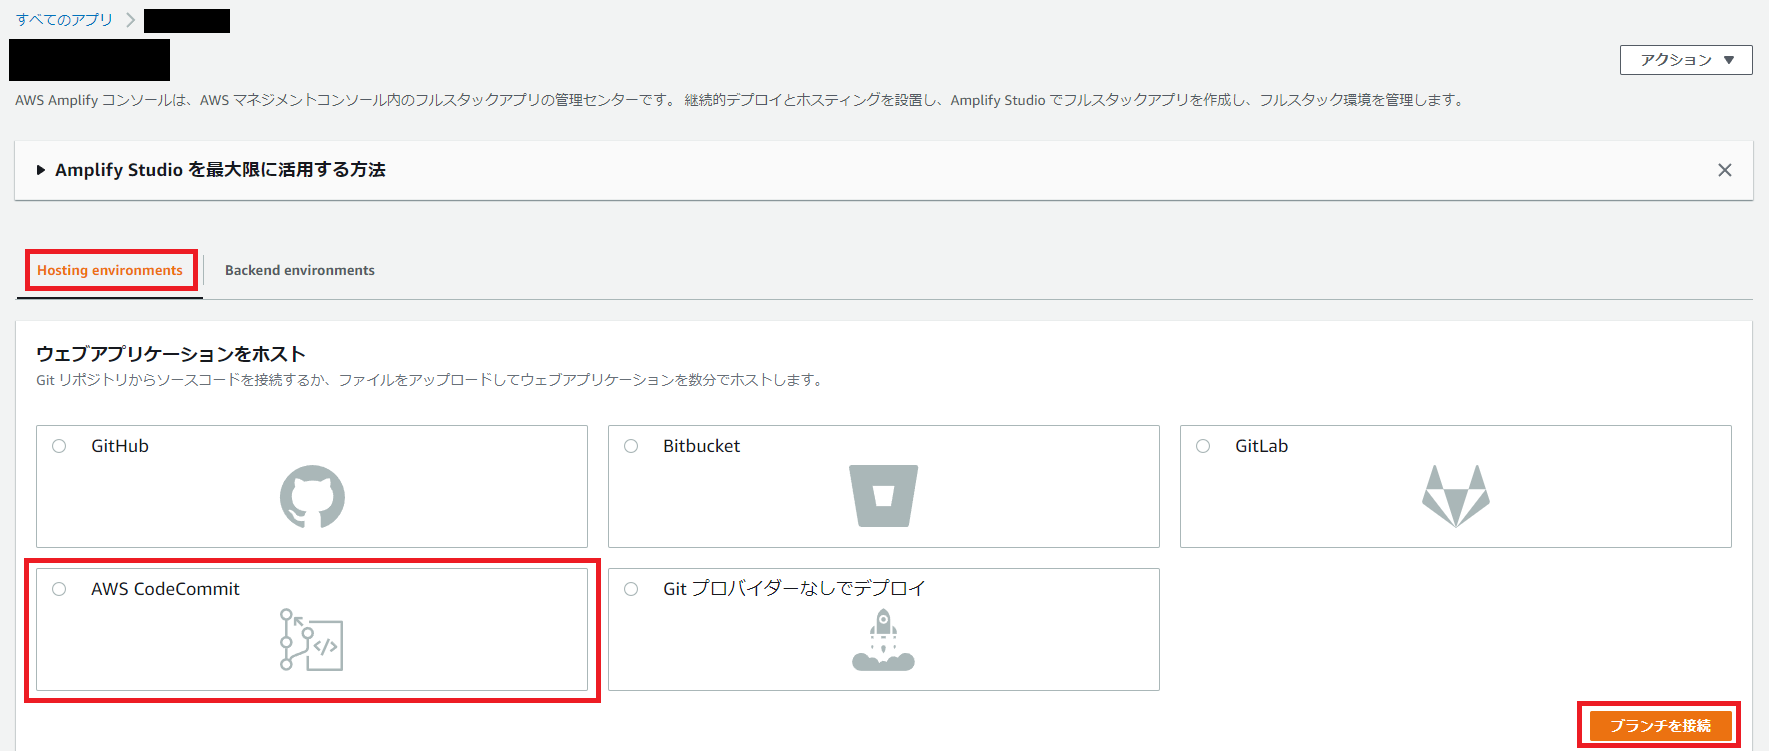1769x751 pixels.
Task: Switch to the Hosting environments tab
Action: (x=110, y=270)
